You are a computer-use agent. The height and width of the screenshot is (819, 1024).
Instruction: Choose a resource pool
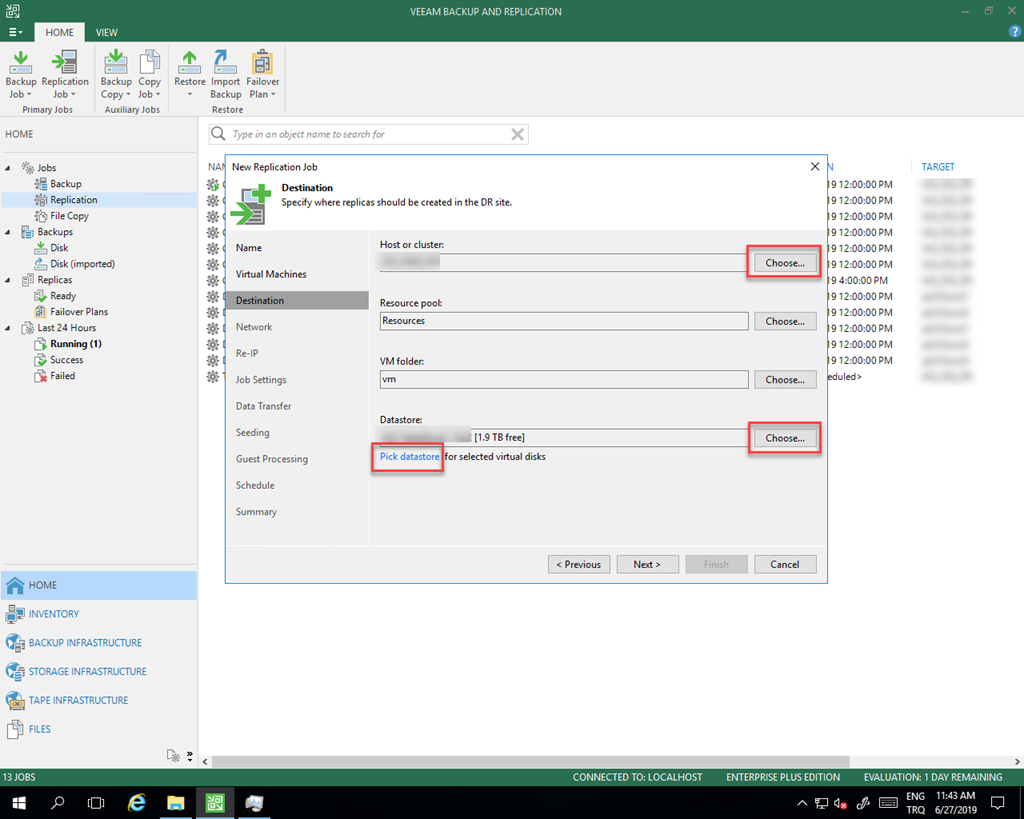click(x=785, y=321)
